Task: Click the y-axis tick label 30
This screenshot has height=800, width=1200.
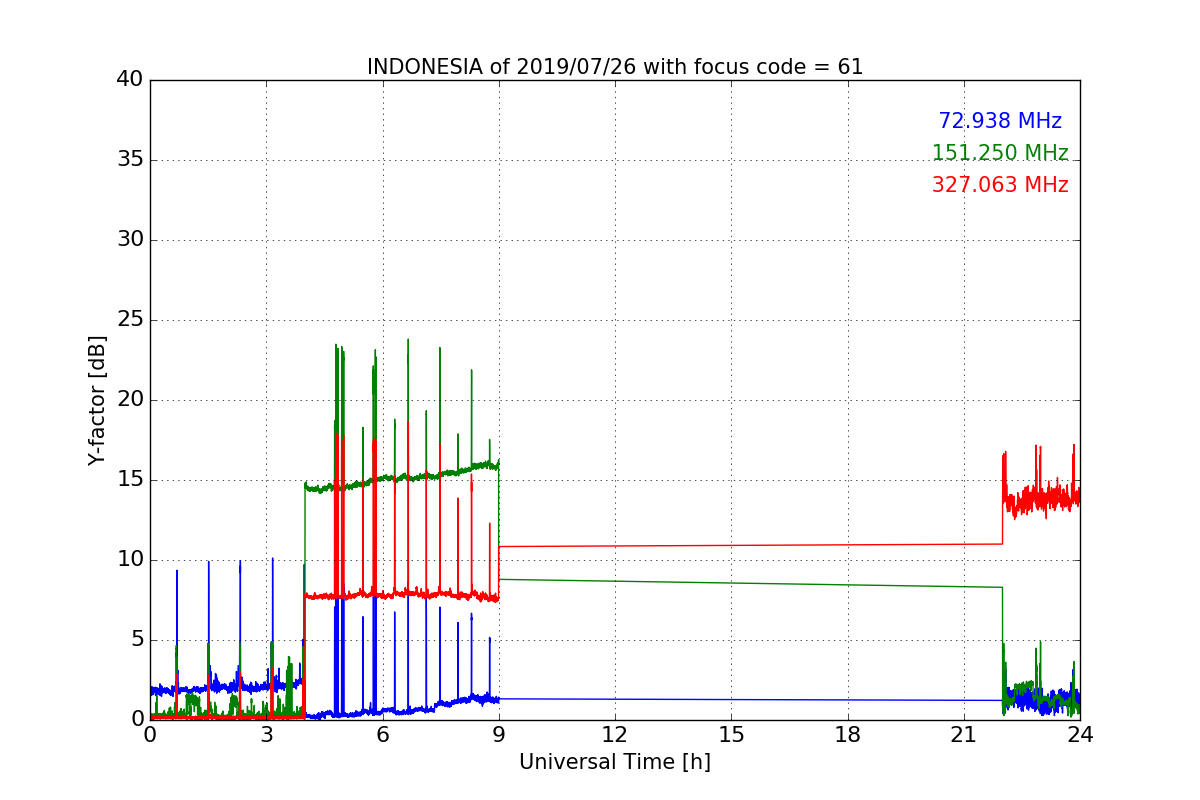Action: (130, 240)
